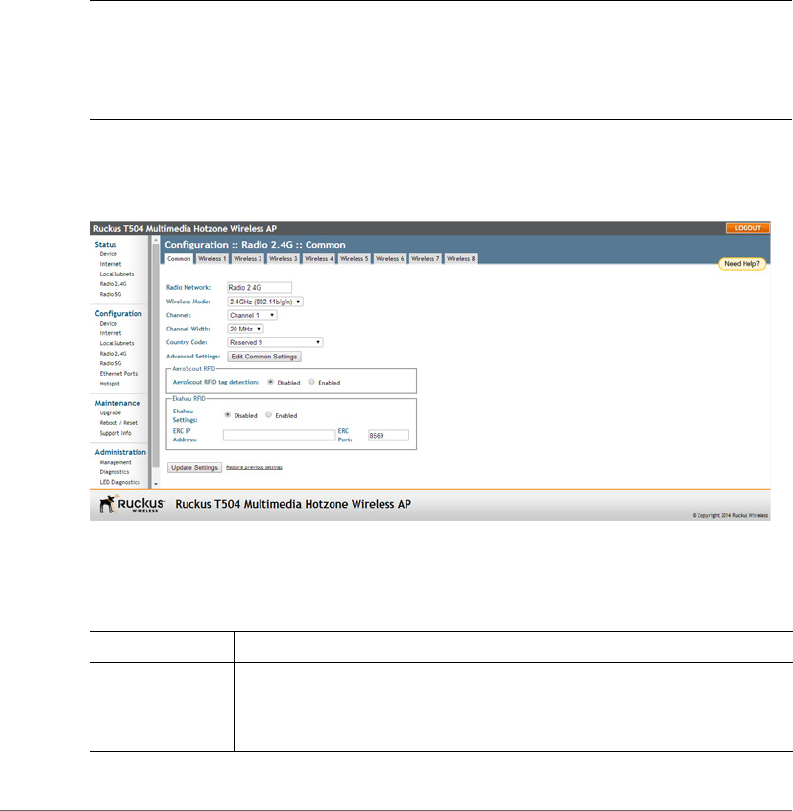Switch to the Wireless 5 tab
The image size is (793, 811).
pyautogui.click(x=354, y=259)
